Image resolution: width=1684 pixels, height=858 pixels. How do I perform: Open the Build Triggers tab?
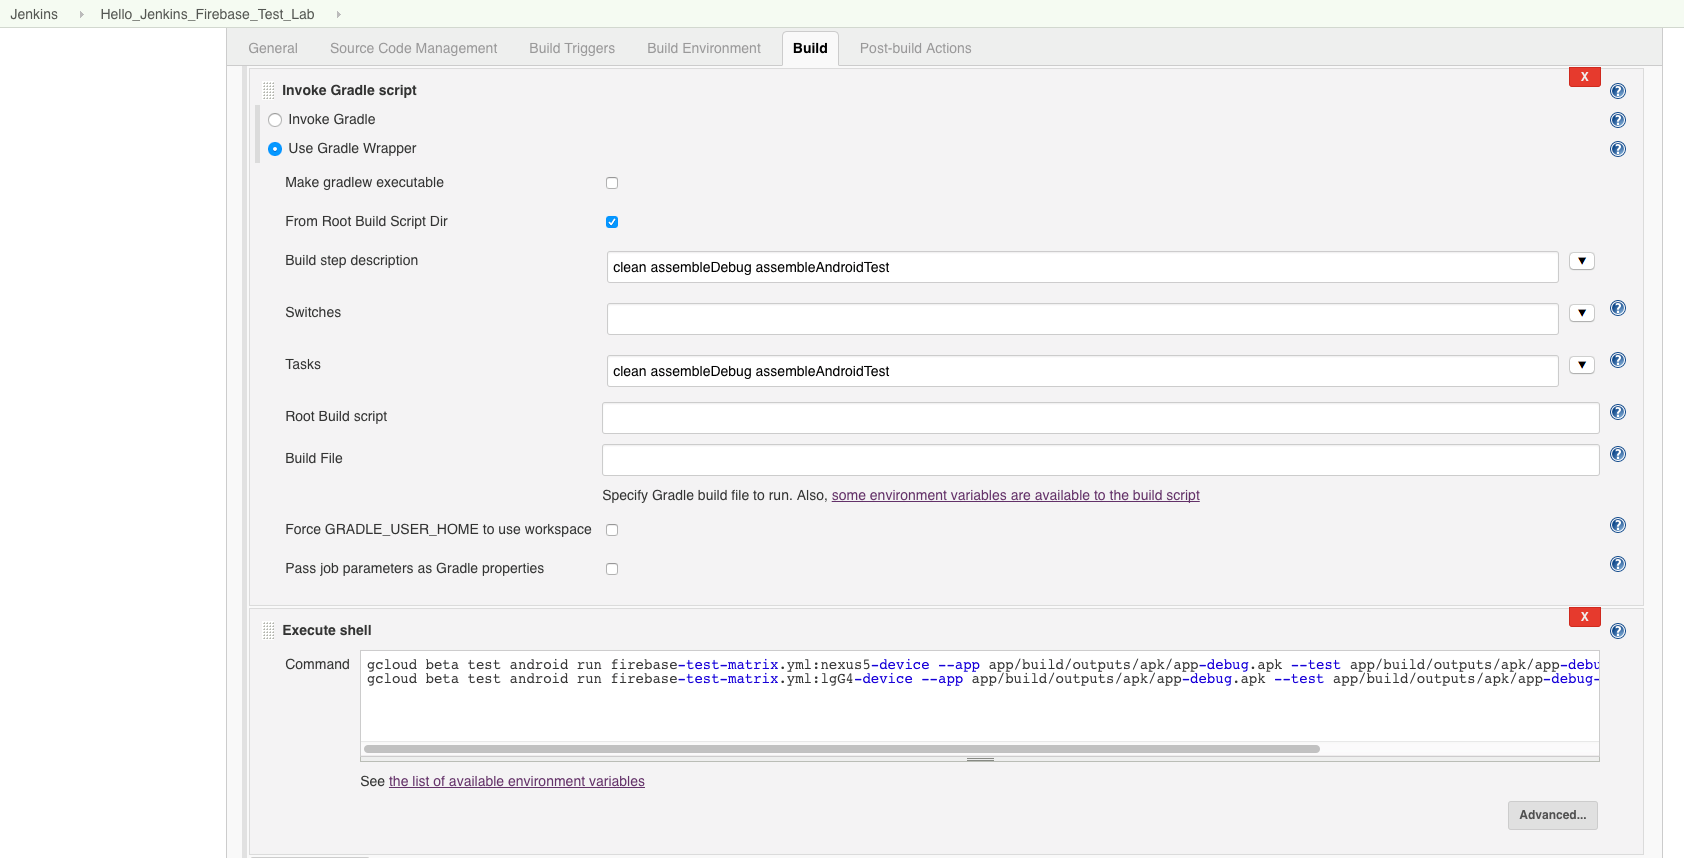(x=572, y=48)
